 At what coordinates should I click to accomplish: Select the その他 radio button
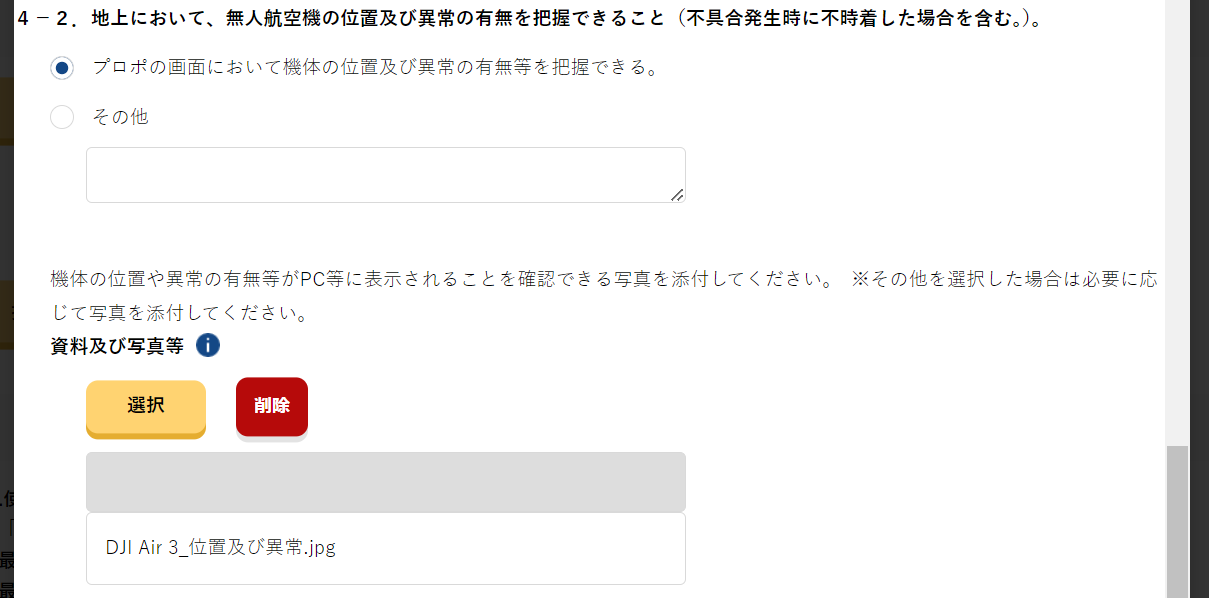[x=62, y=117]
